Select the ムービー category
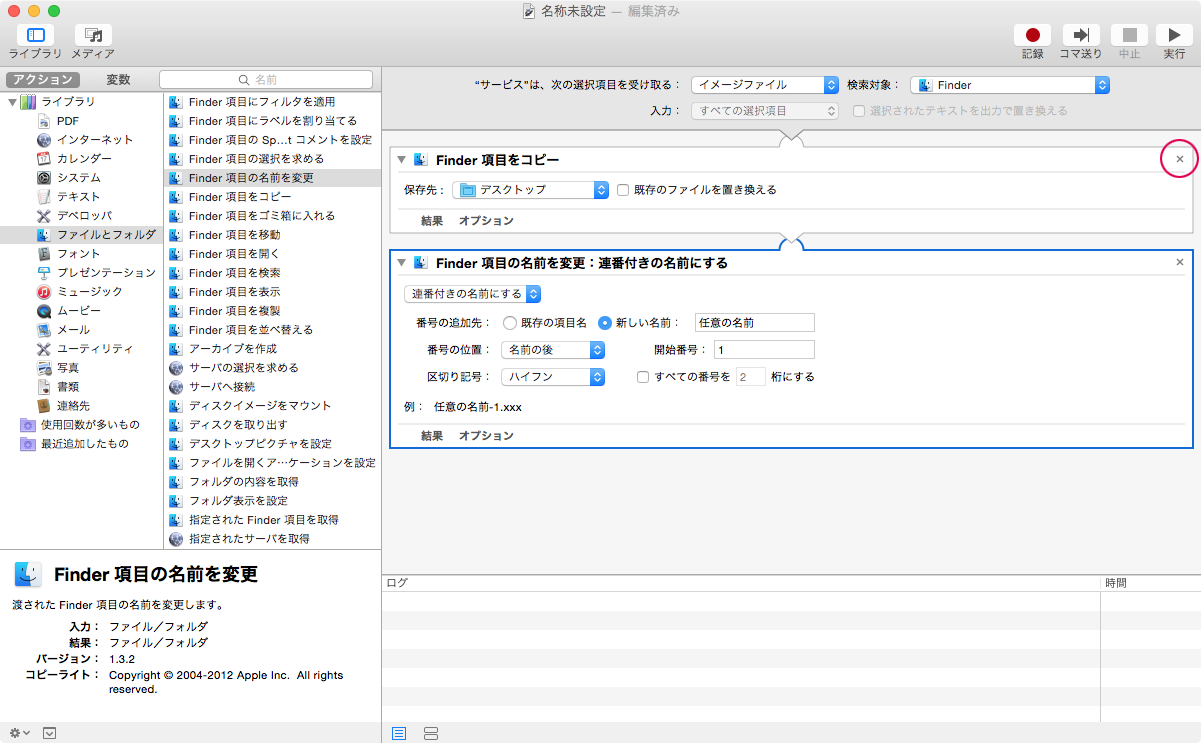Viewport: 1201px width, 743px height. click(78, 311)
